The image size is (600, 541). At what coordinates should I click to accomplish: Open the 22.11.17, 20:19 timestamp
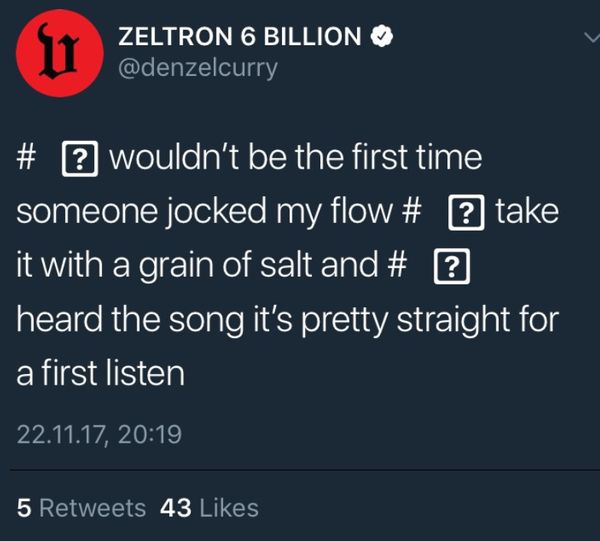99,435
